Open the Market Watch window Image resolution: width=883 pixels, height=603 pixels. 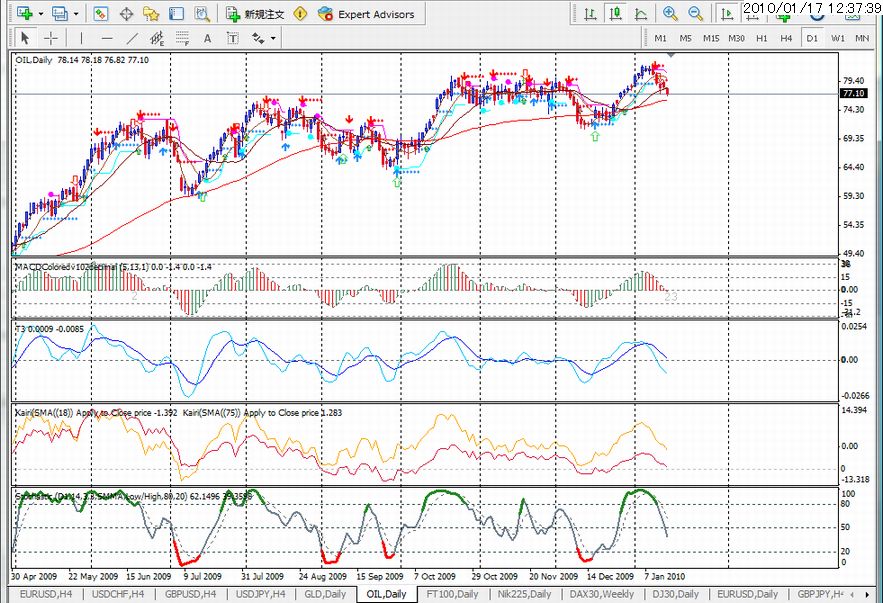[101, 14]
